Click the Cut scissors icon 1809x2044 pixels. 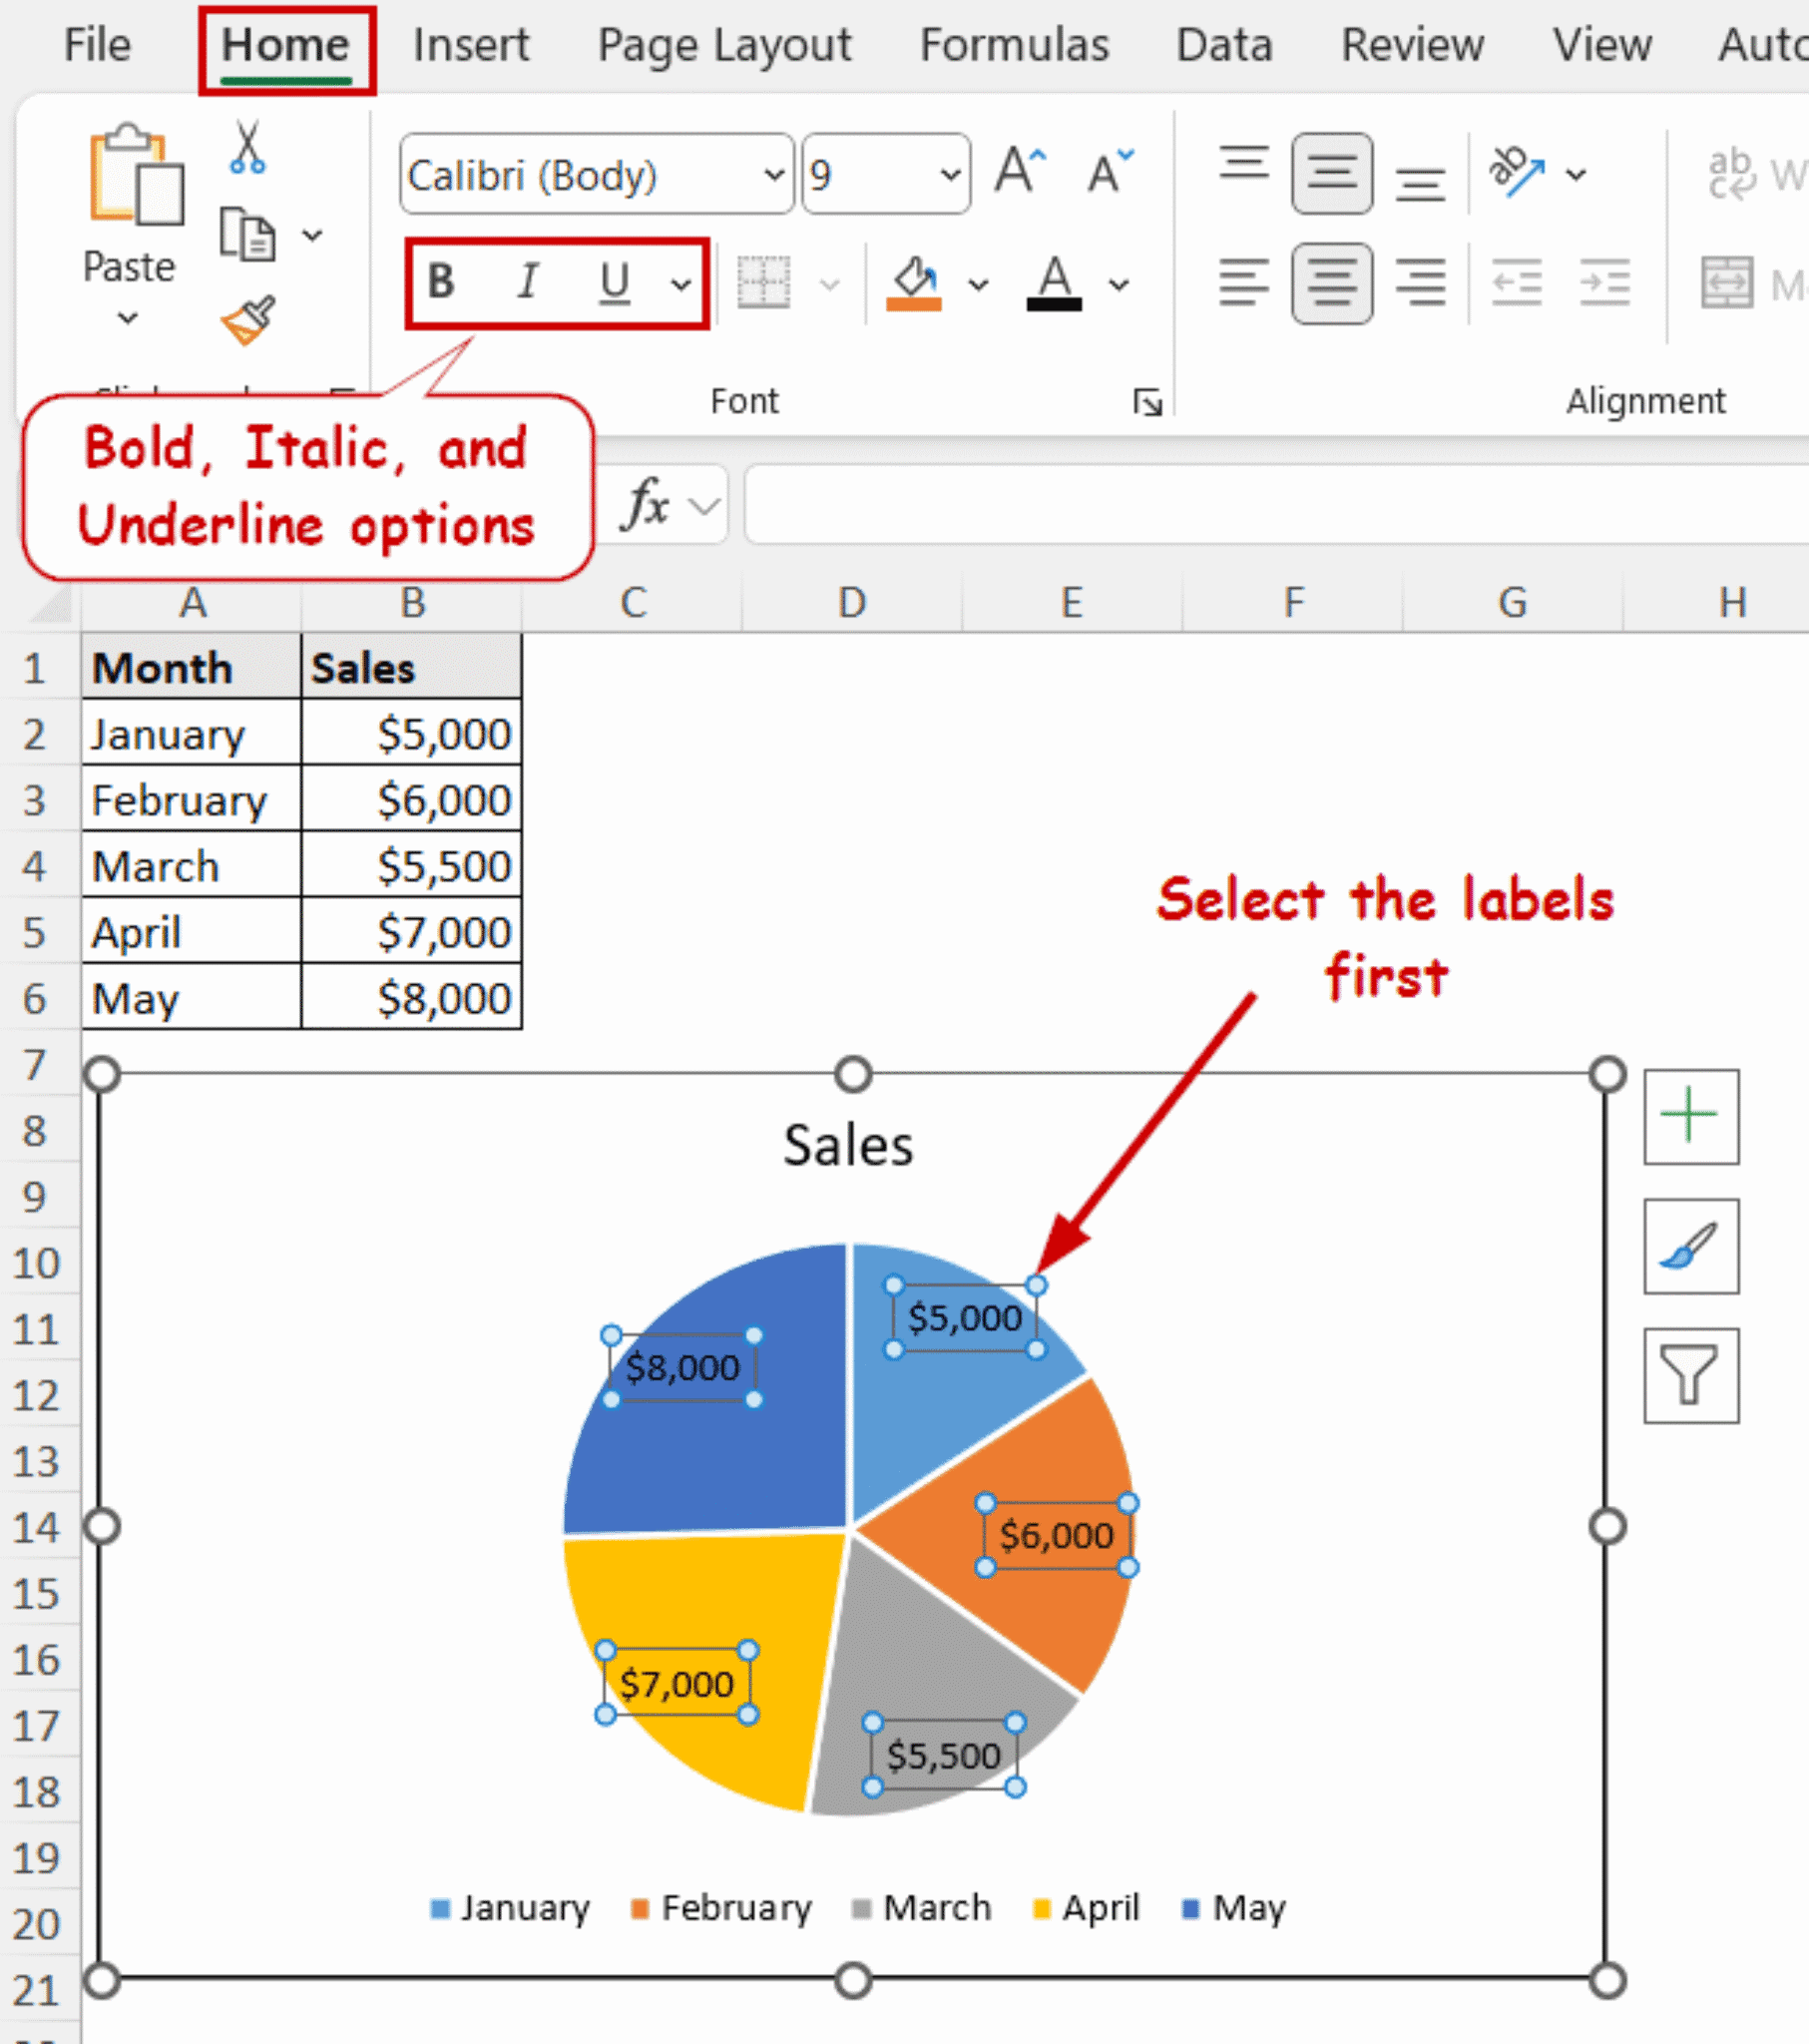(x=247, y=150)
